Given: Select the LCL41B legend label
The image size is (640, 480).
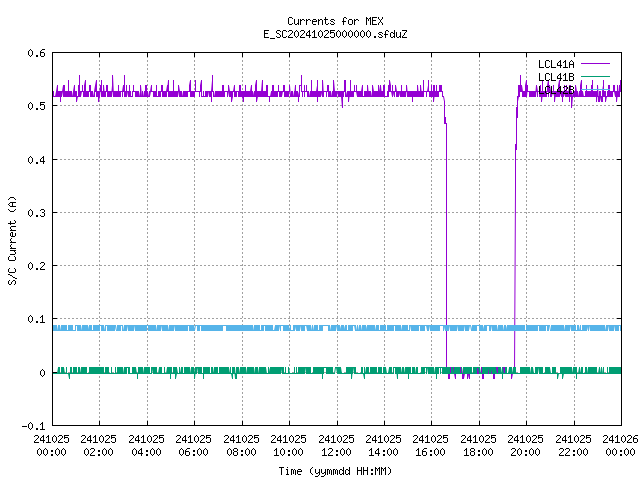Looking at the screenshot, I should click(556, 77).
